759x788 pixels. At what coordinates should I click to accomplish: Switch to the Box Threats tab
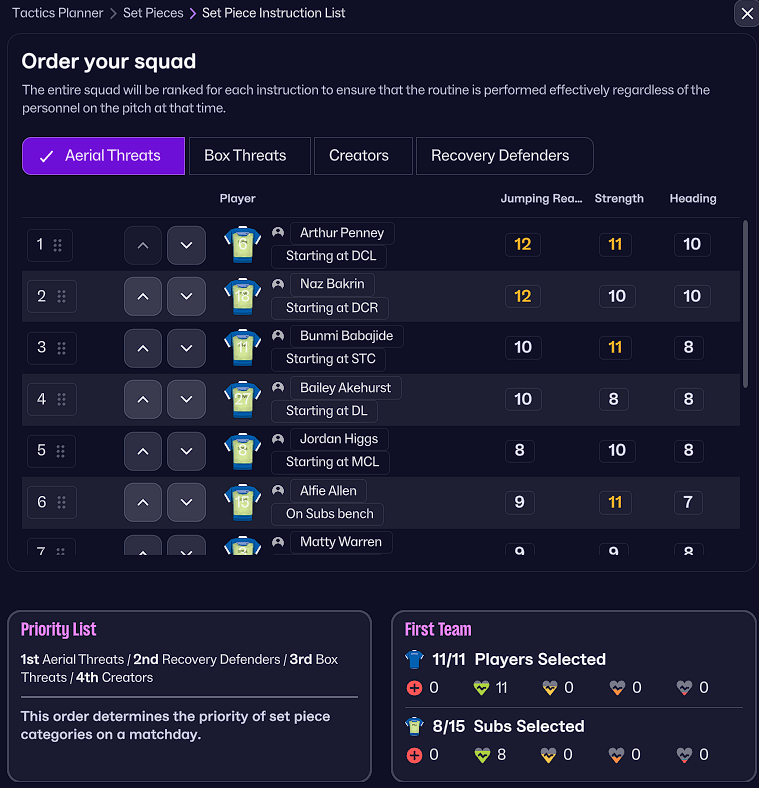[x=245, y=156]
